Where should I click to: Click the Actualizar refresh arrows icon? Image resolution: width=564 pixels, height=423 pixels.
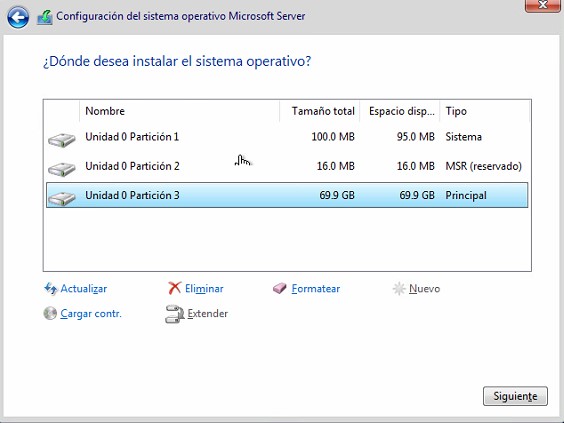click(x=50, y=288)
